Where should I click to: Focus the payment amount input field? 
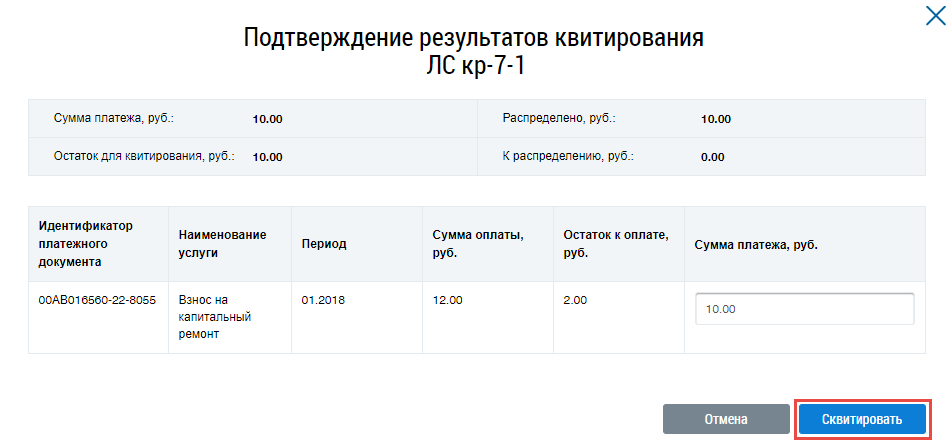coord(804,309)
